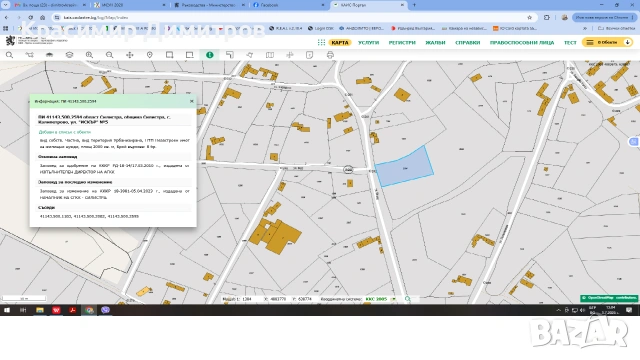Click the zoom in magnifier tool
Screen dimensions: 640x360
(89, 55)
